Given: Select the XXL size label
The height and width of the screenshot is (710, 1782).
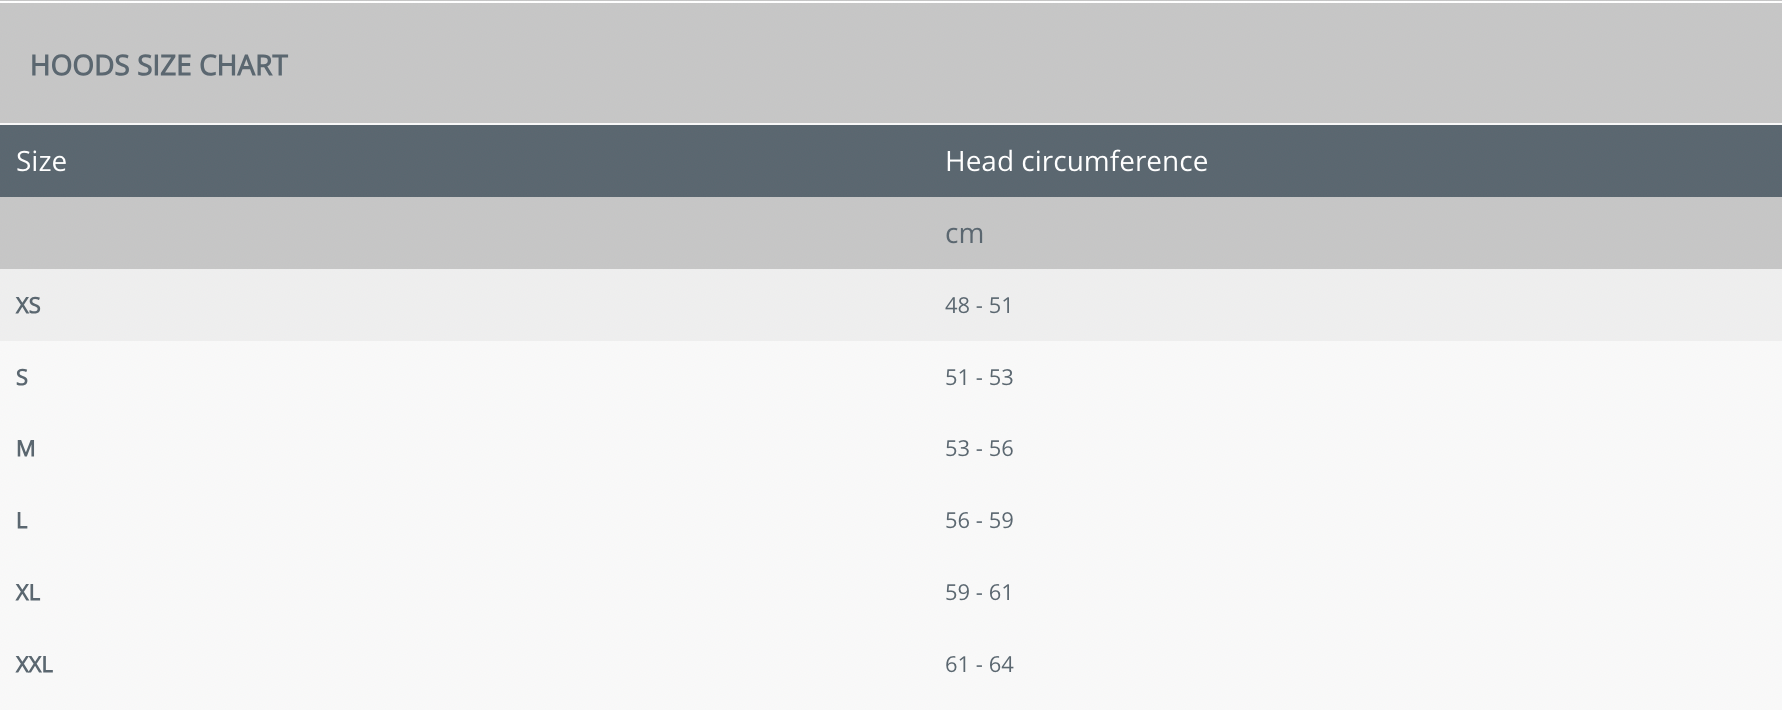Looking at the screenshot, I should pos(34,665).
